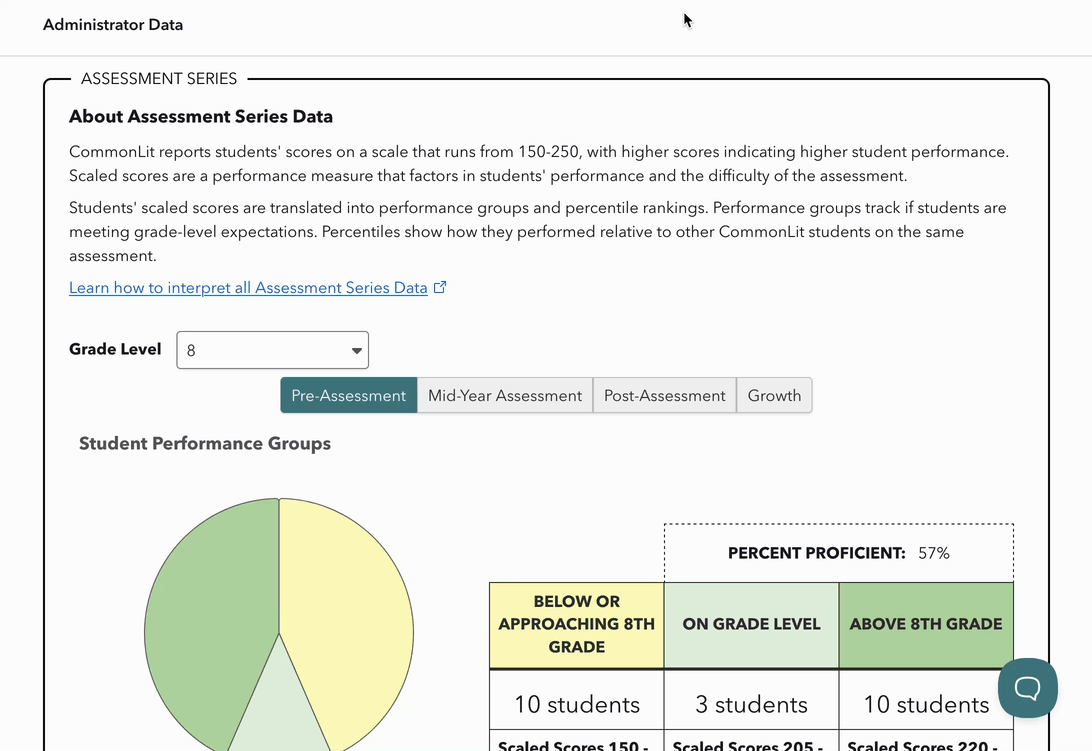Switch to the Mid-Year Assessment tab

click(504, 395)
